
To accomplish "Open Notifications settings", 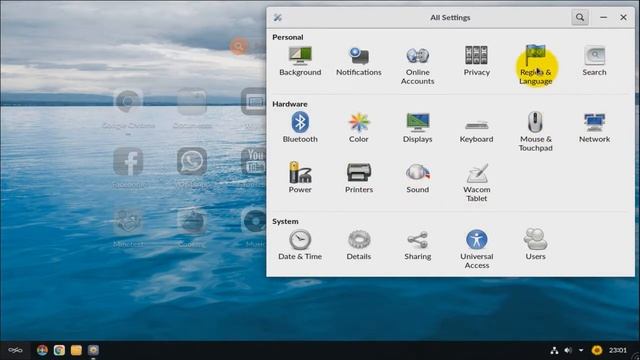I will [x=359, y=61].
